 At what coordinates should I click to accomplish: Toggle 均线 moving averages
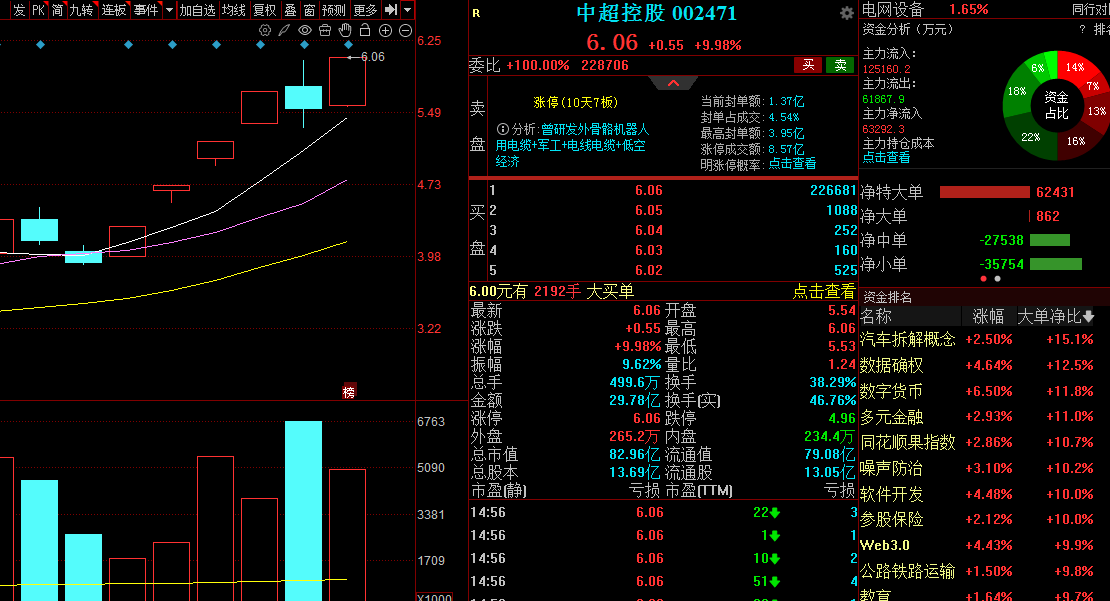[234, 10]
